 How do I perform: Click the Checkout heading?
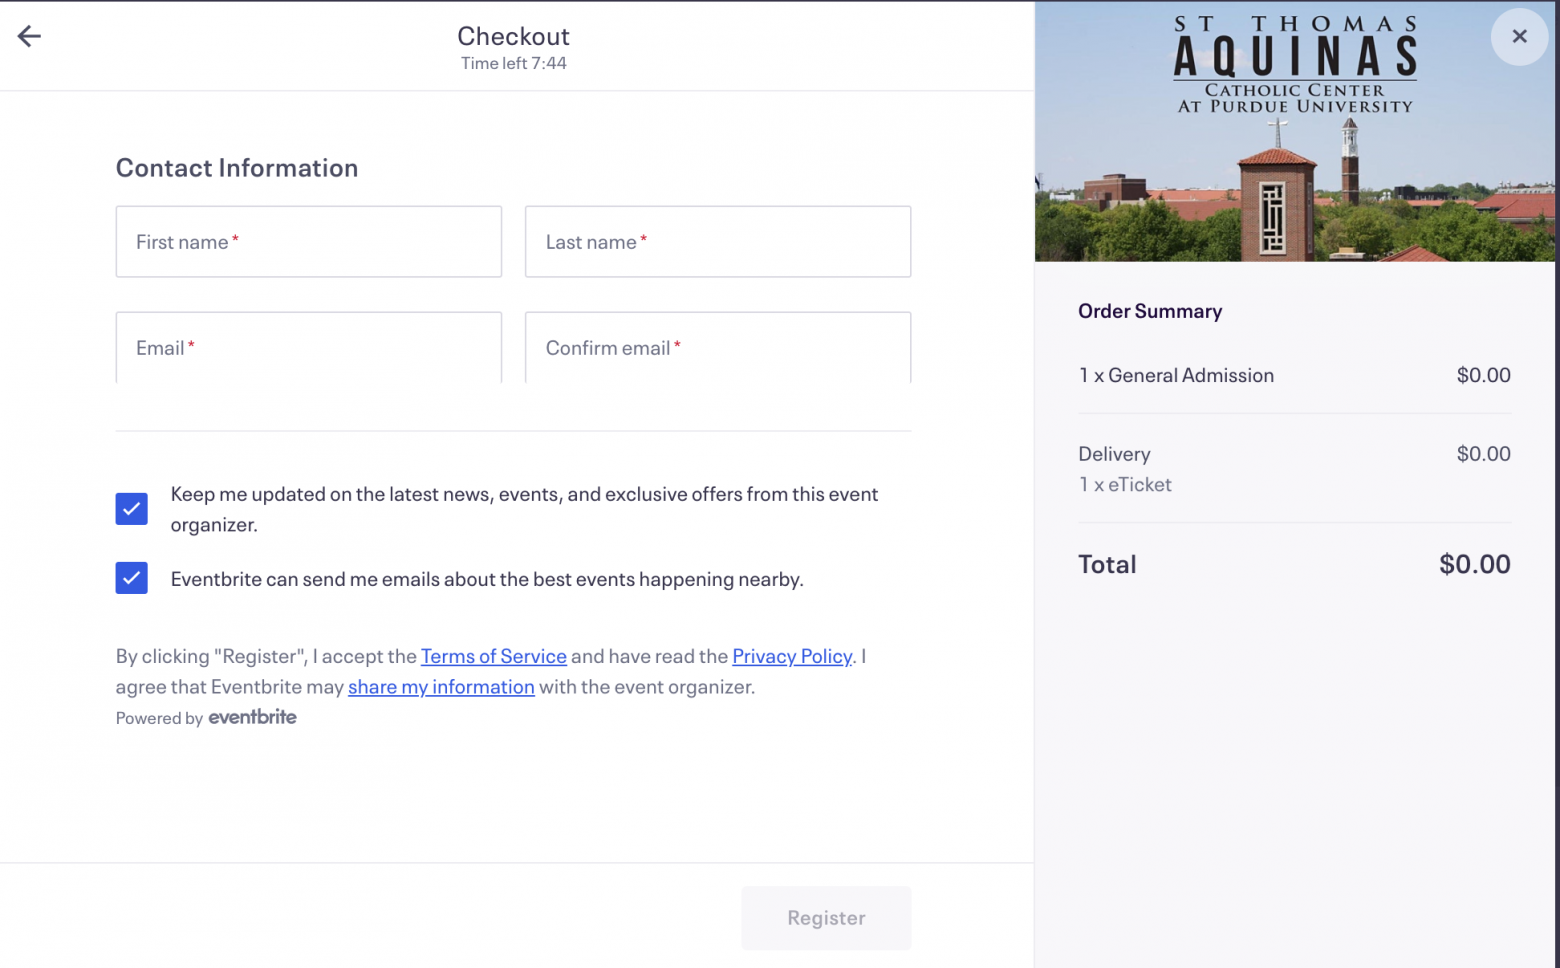[x=514, y=36]
